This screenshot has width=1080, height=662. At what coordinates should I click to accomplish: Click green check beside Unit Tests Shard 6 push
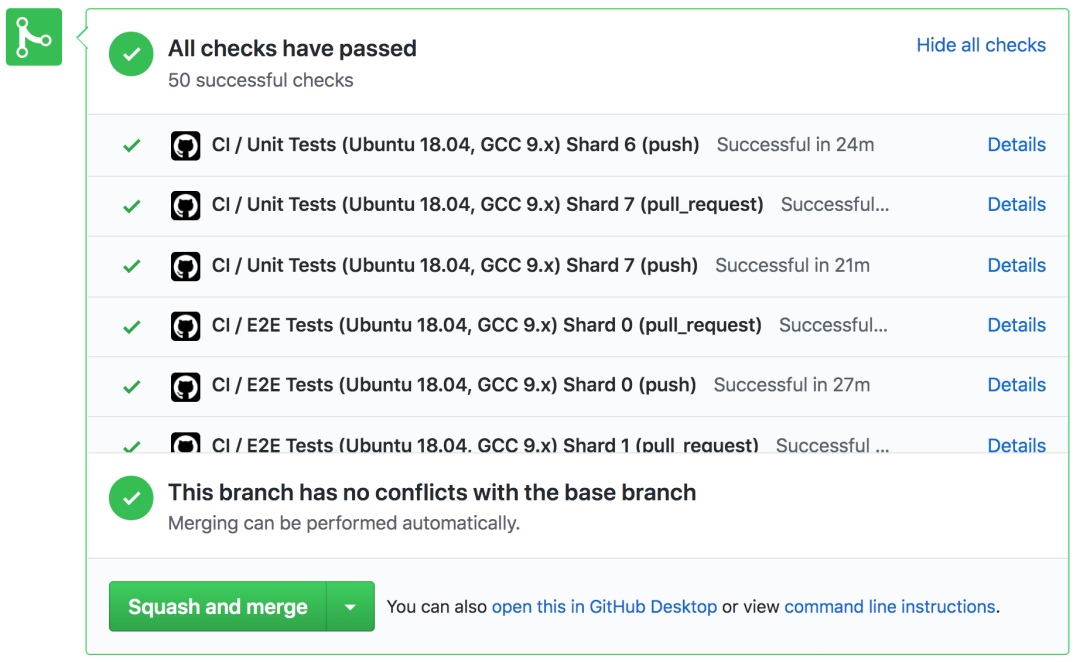pyautogui.click(x=132, y=145)
